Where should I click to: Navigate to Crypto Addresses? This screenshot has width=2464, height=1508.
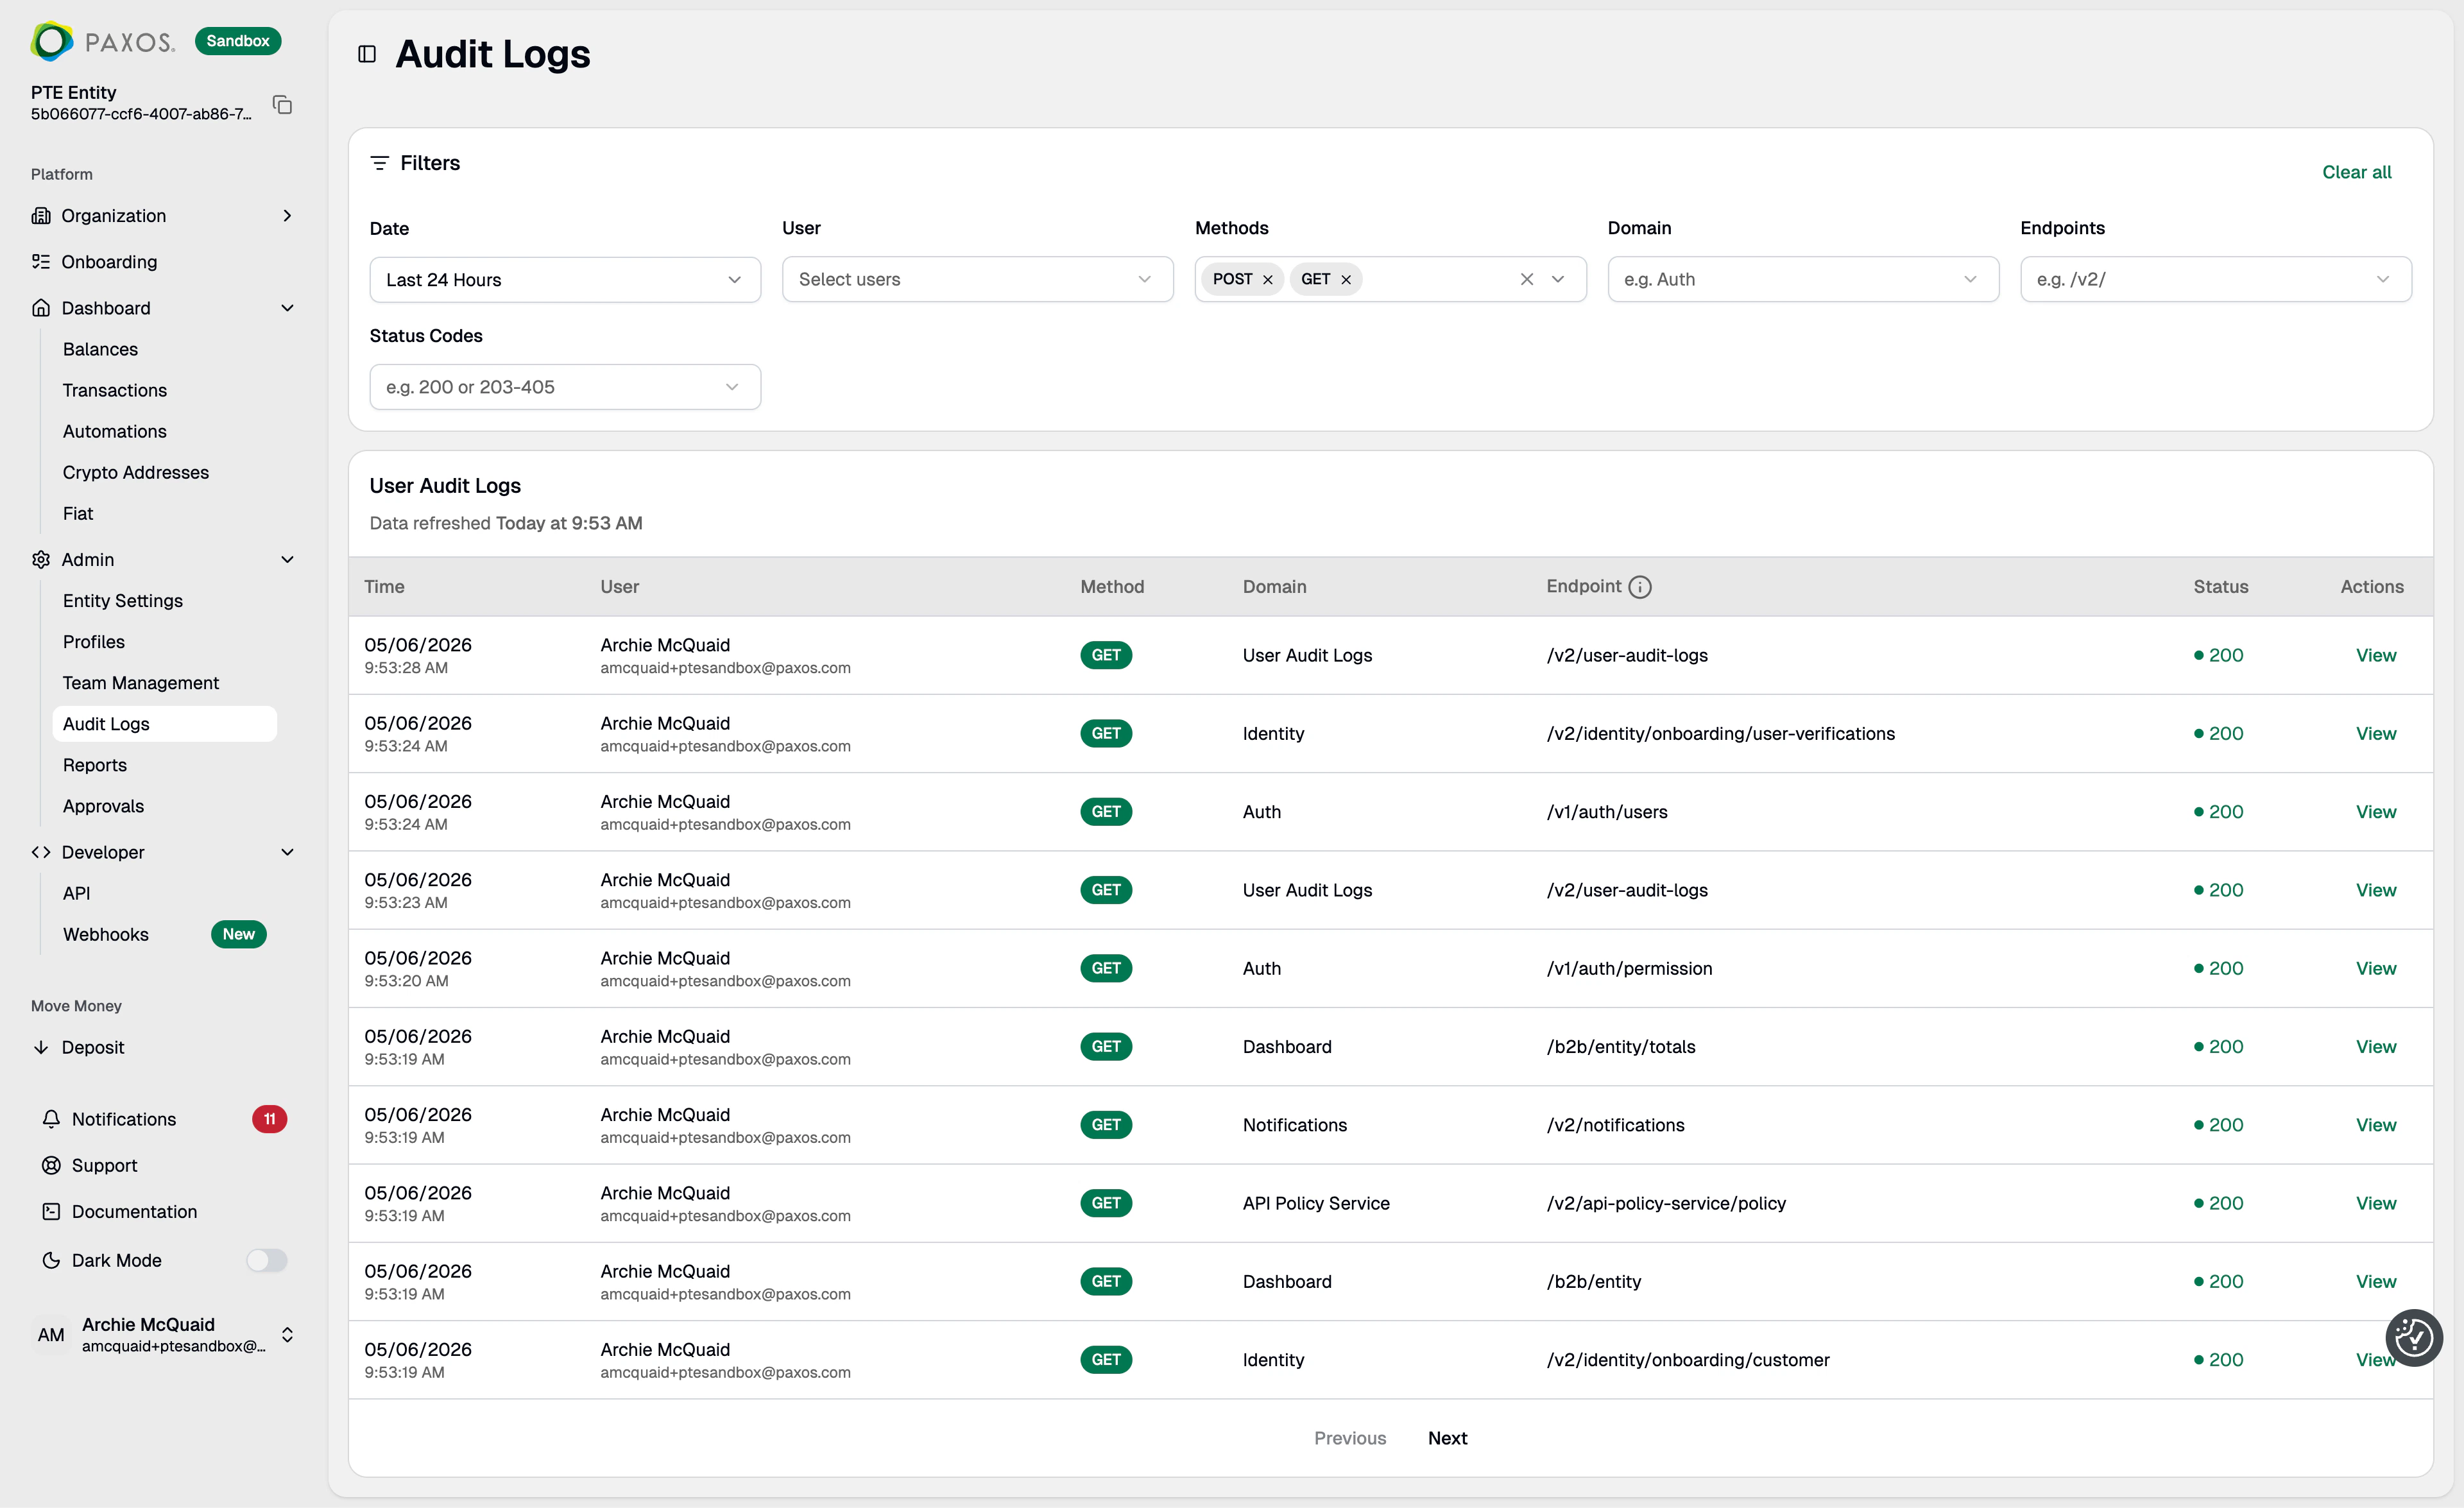point(136,472)
